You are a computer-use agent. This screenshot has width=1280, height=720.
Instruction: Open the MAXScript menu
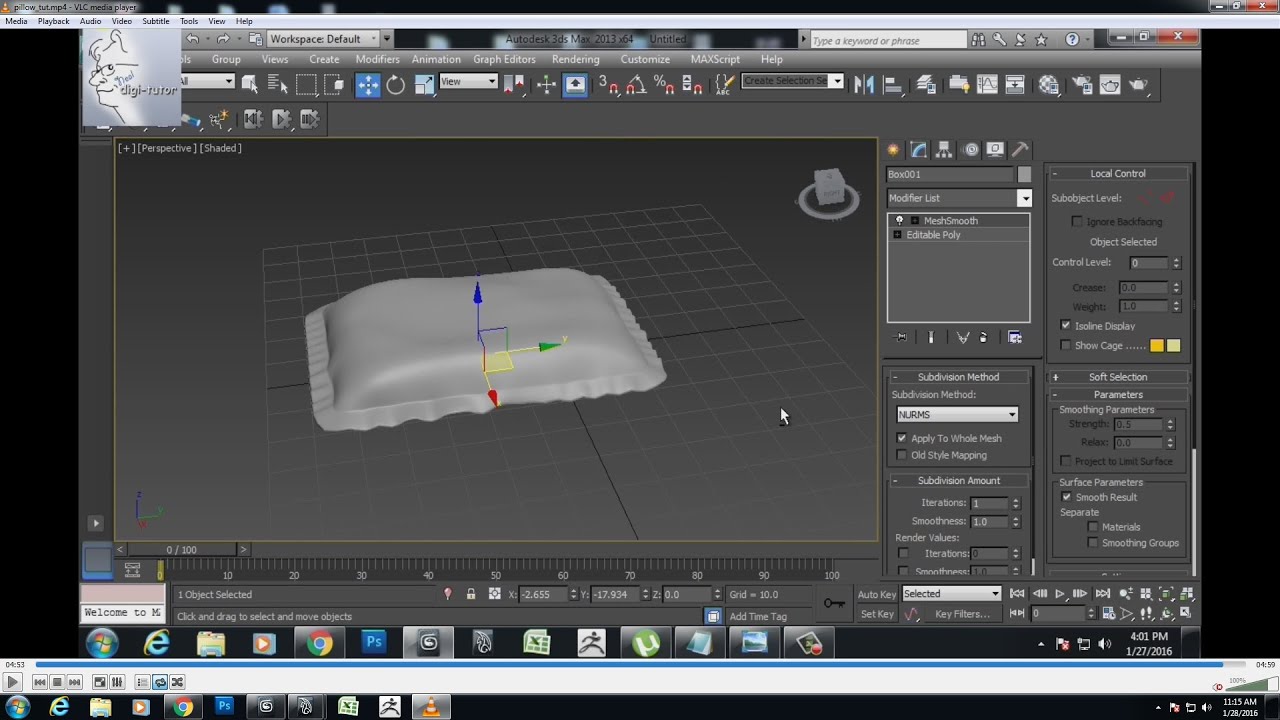pos(715,59)
